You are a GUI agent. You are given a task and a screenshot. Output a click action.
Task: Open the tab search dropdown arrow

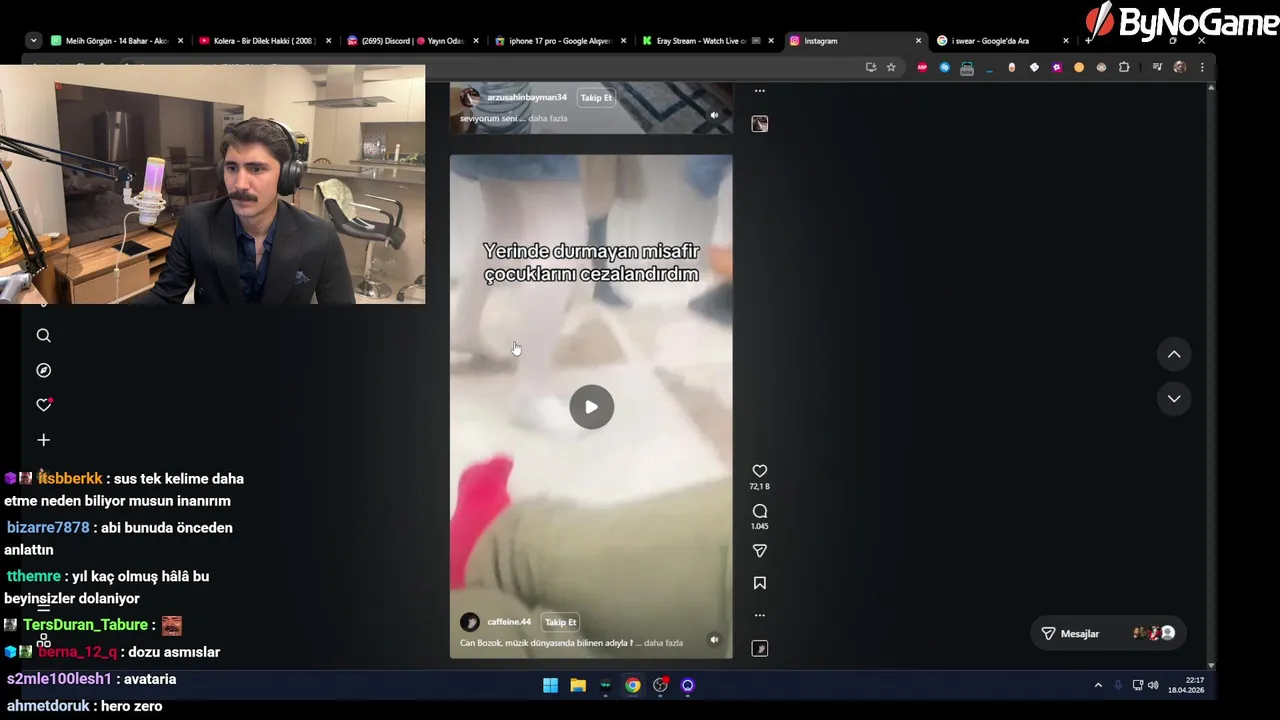(33, 41)
